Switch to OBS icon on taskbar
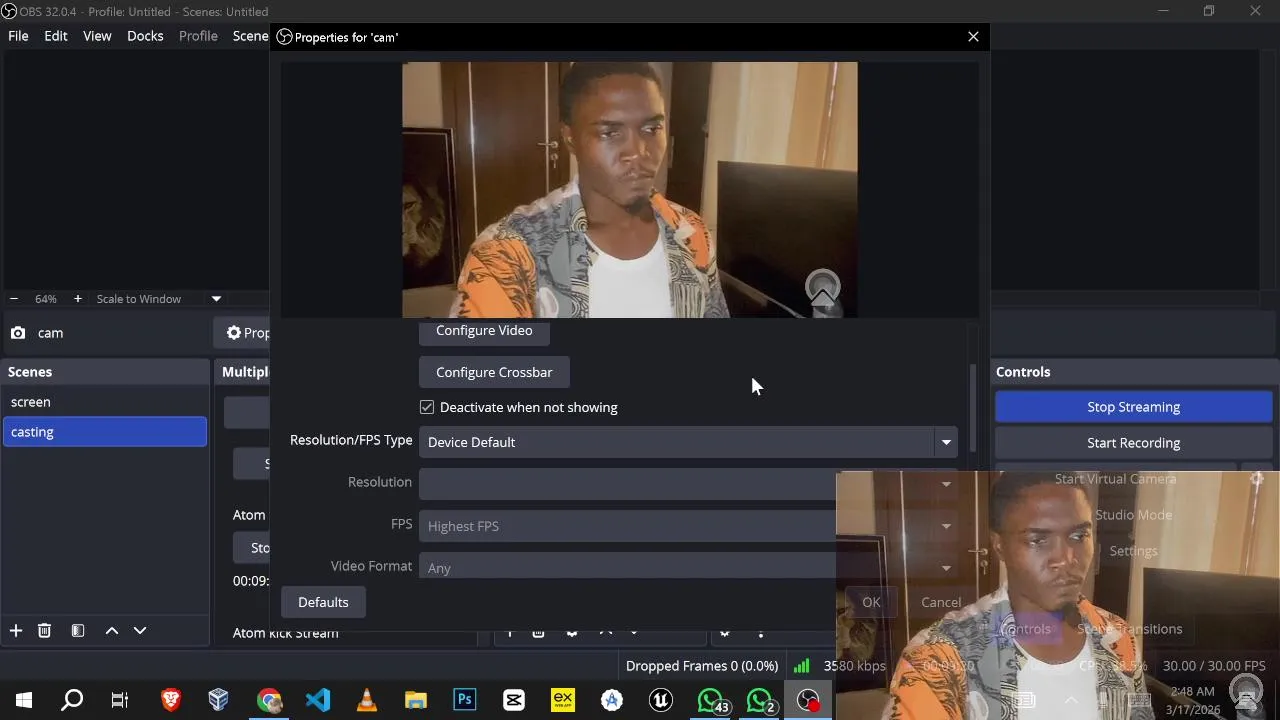Viewport: 1280px width, 720px height. (x=808, y=700)
